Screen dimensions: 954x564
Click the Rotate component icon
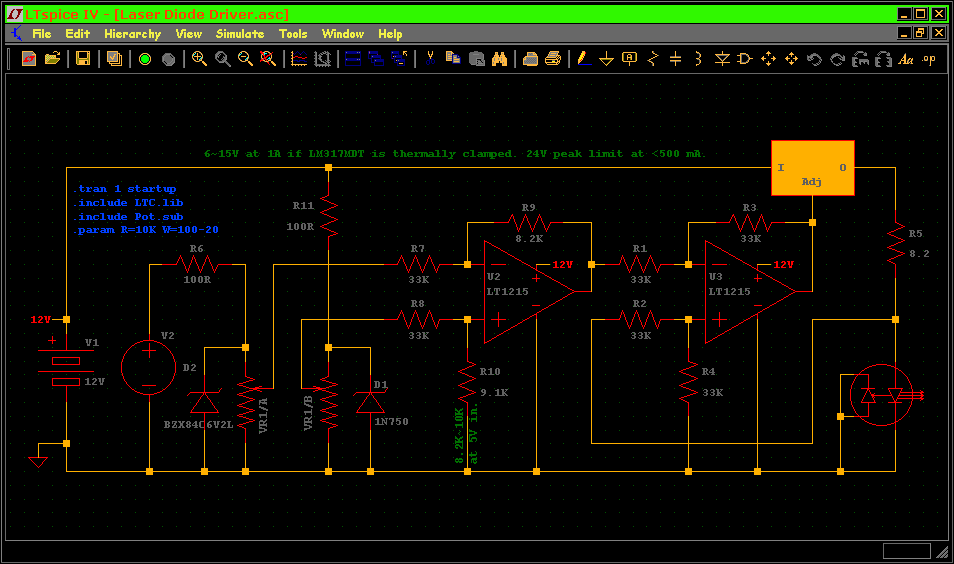coord(860,59)
